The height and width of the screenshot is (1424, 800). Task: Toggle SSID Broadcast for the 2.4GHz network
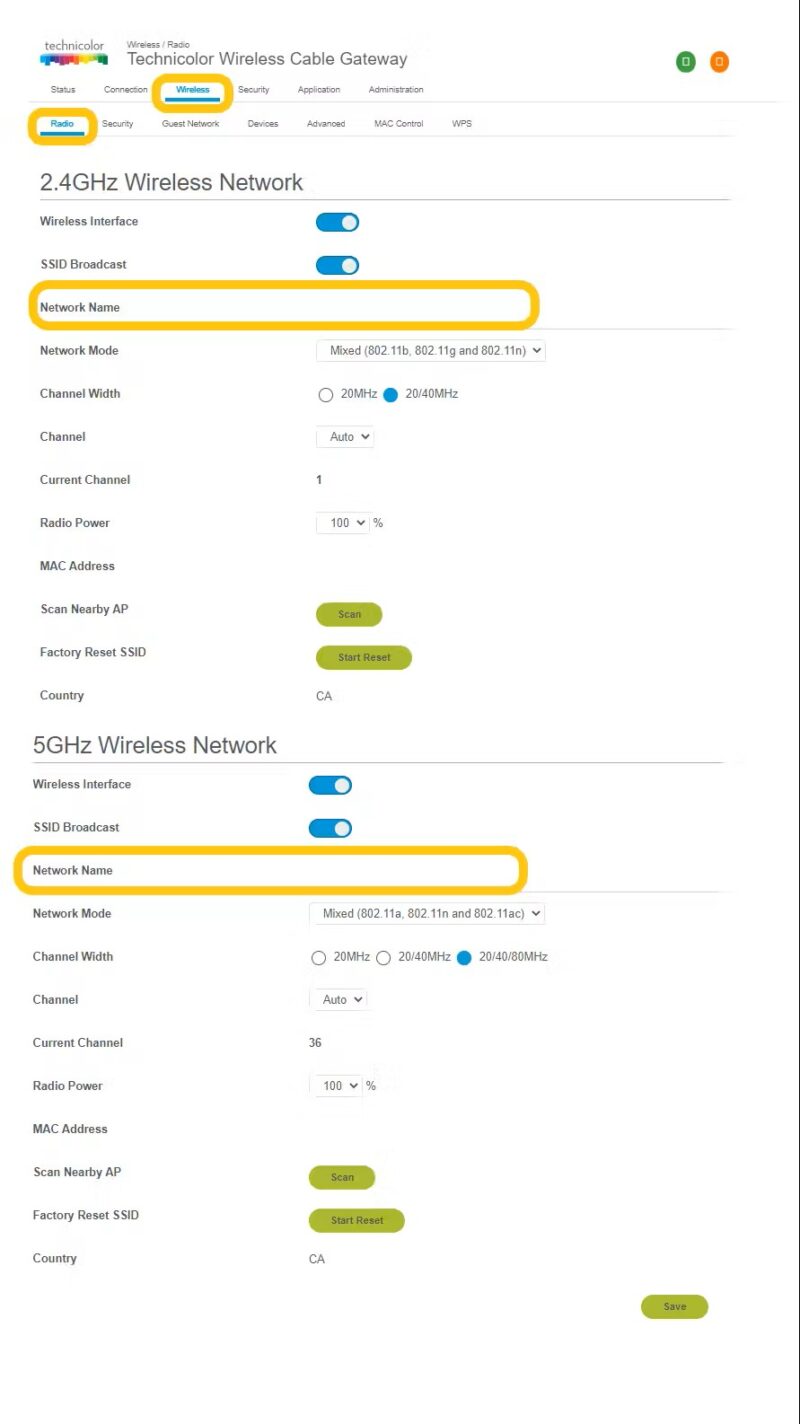(x=337, y=264)
